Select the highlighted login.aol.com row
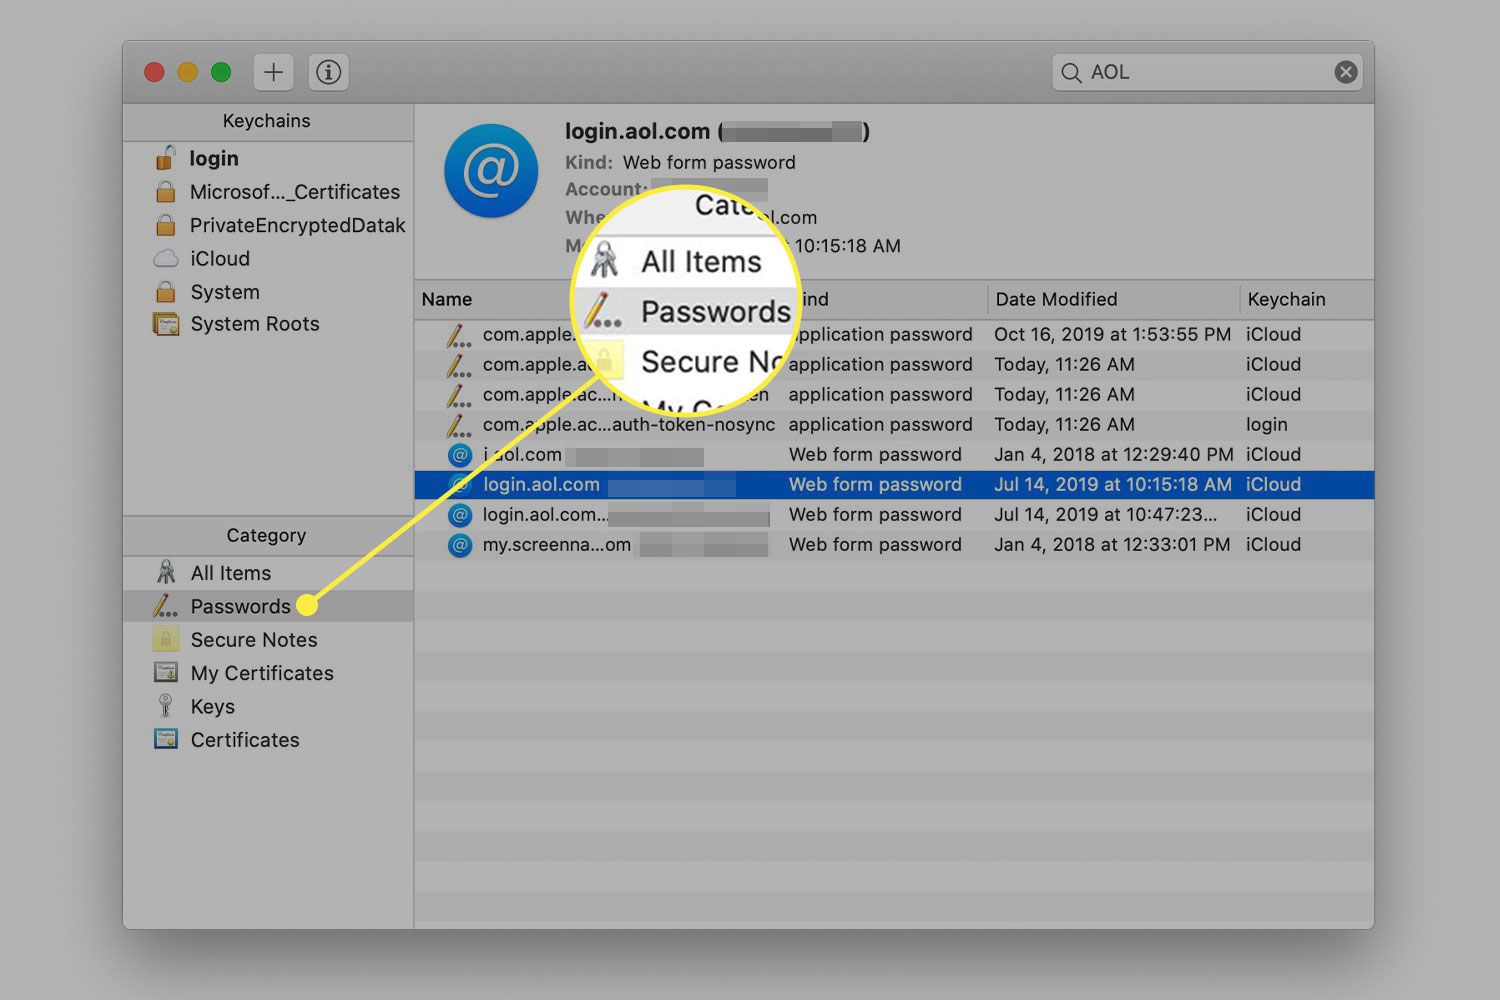The width and height of the screenshot is (1500, 1000). 894,484
